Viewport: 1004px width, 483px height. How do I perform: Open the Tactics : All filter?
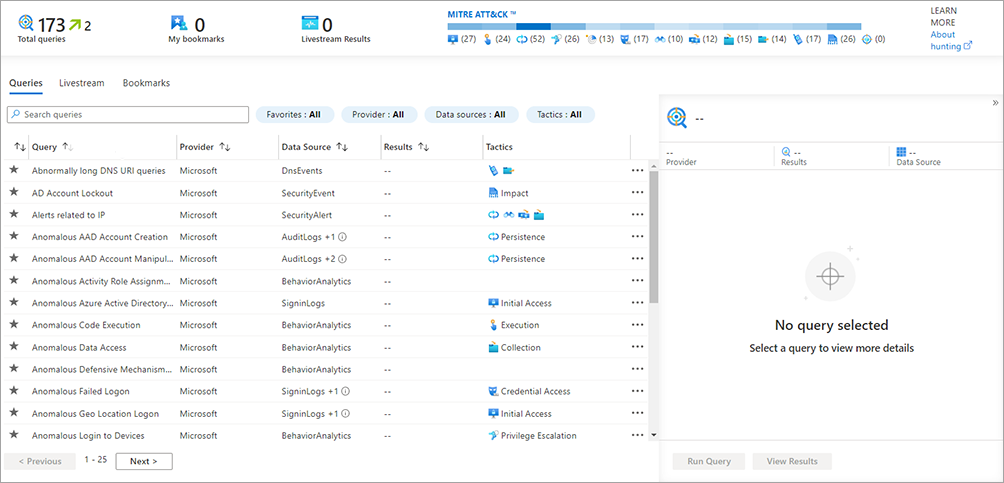point(560,115)
